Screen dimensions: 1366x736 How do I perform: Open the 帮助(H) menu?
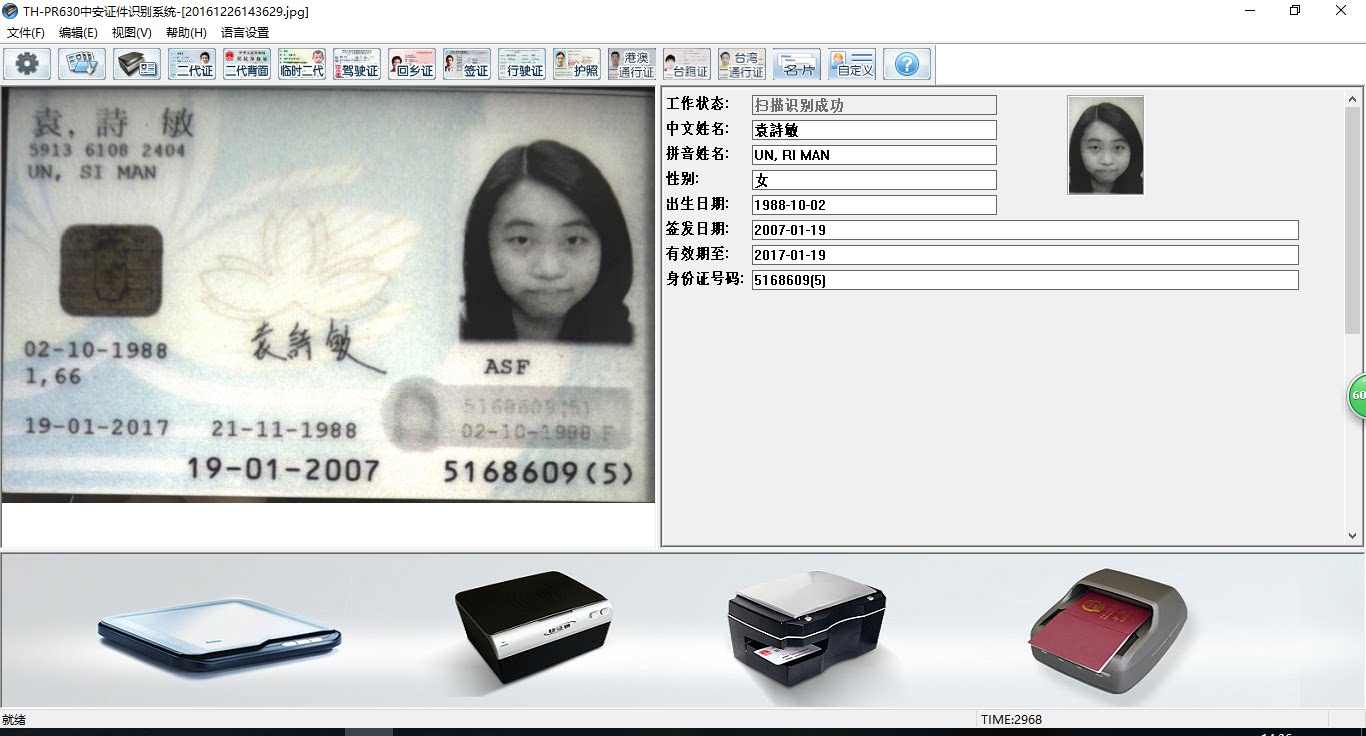(x=186, y=33)
